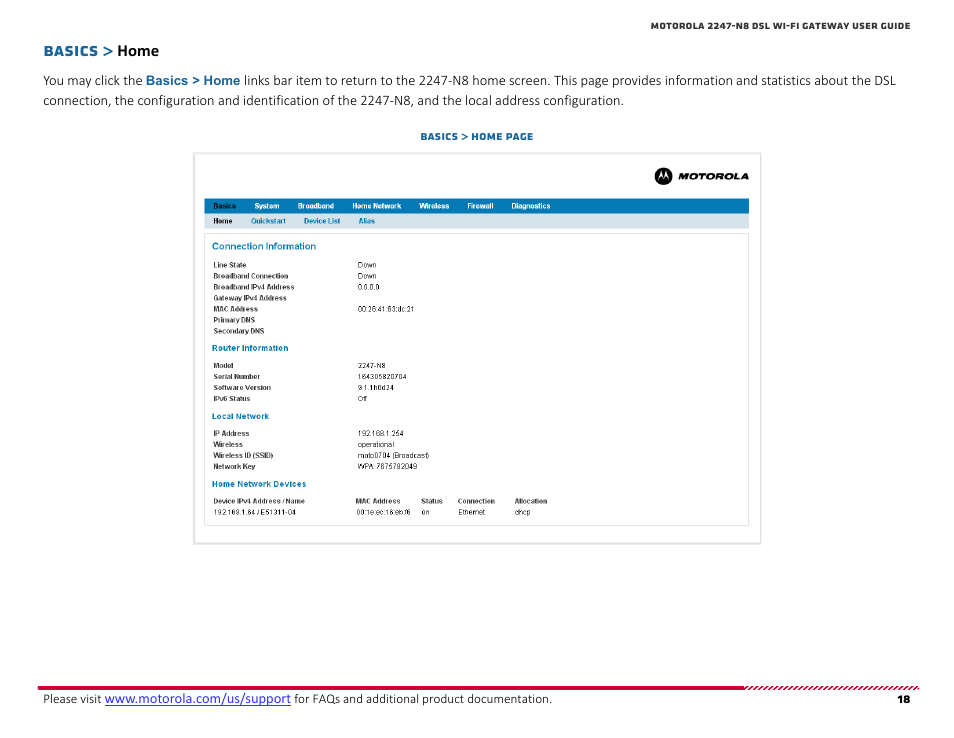Open the Device List sub-menu link
Screen dimensions: 954x738
322,221
